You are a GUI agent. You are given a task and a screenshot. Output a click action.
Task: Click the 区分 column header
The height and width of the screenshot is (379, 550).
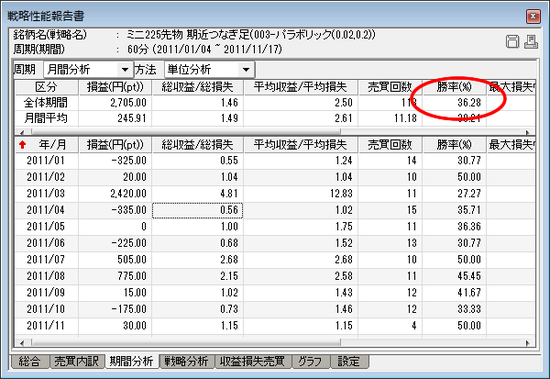[46, 87]
